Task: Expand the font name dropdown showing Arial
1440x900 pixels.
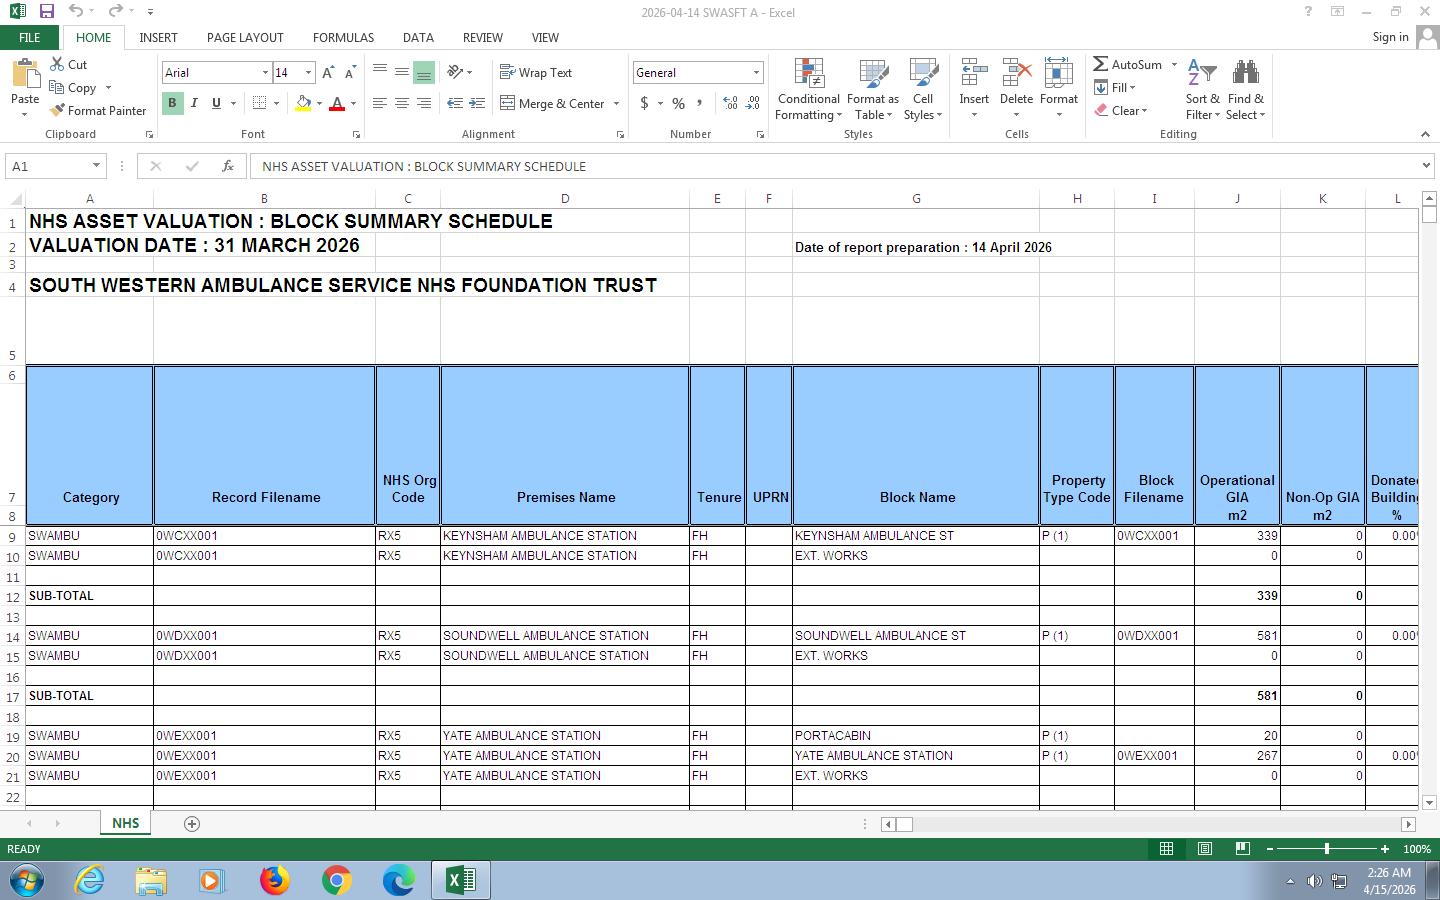Action: (265, 73)
